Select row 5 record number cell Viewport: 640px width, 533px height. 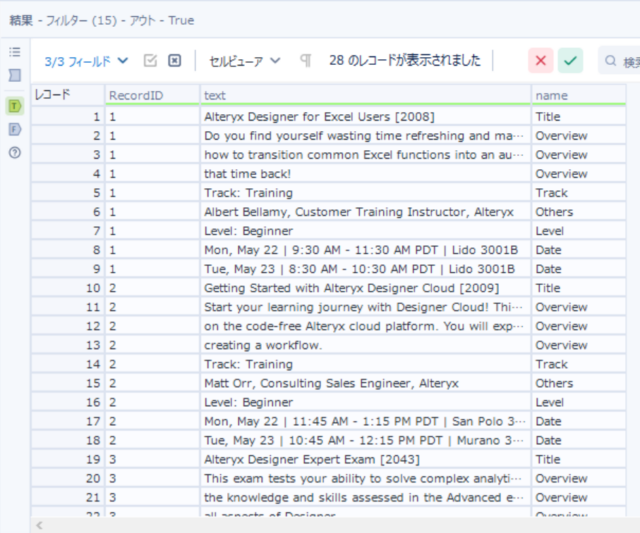68,193
